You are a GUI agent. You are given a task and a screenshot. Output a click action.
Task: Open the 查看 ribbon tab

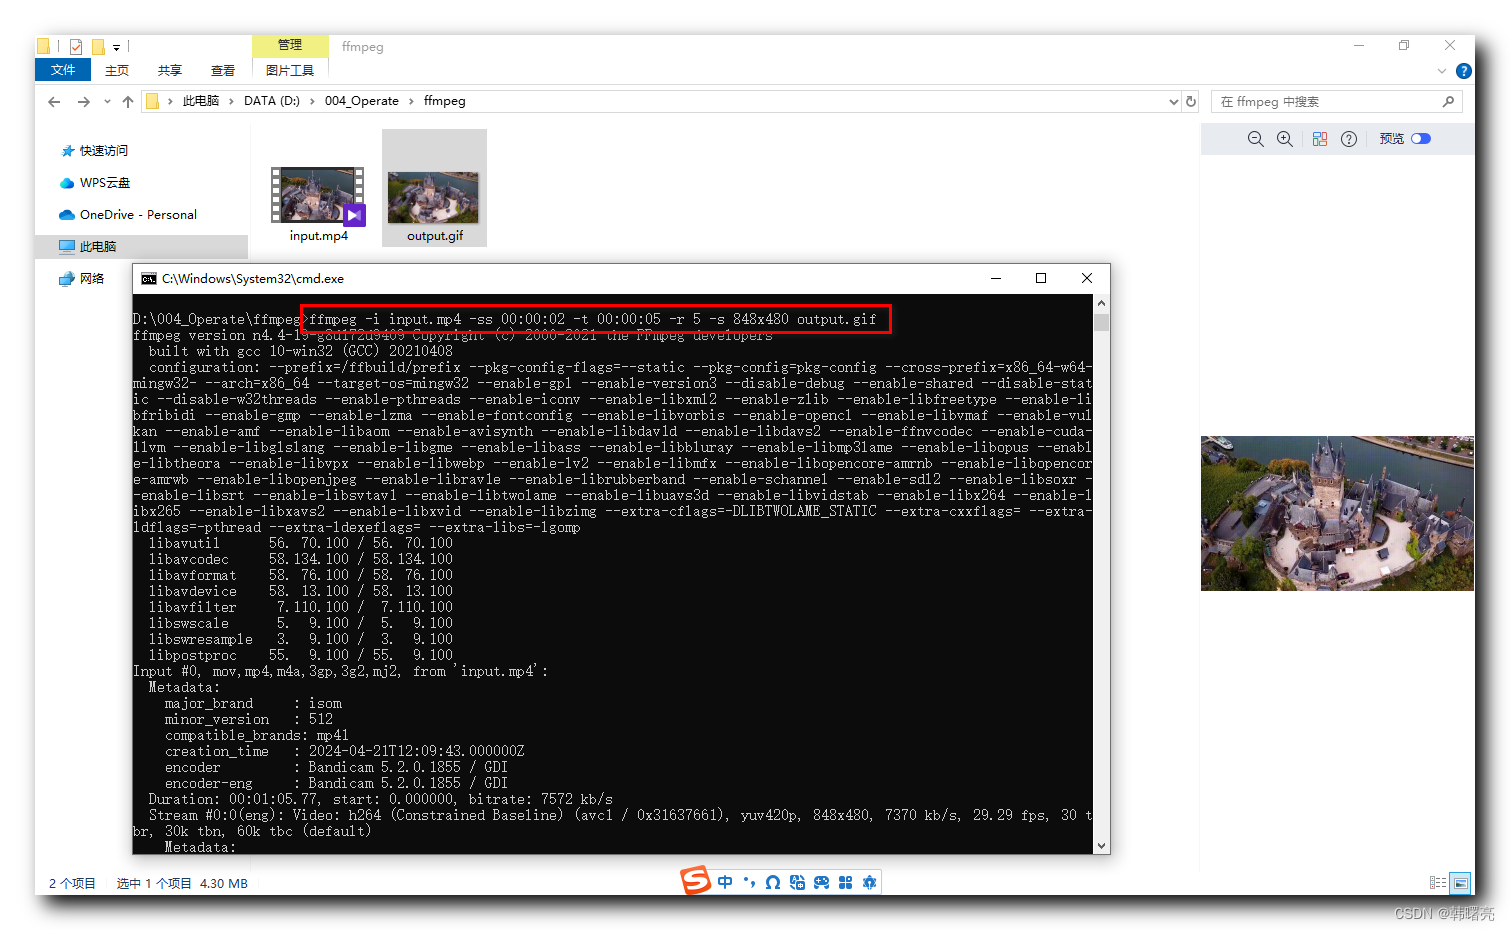pyautogui.click(x=223, y=71)
